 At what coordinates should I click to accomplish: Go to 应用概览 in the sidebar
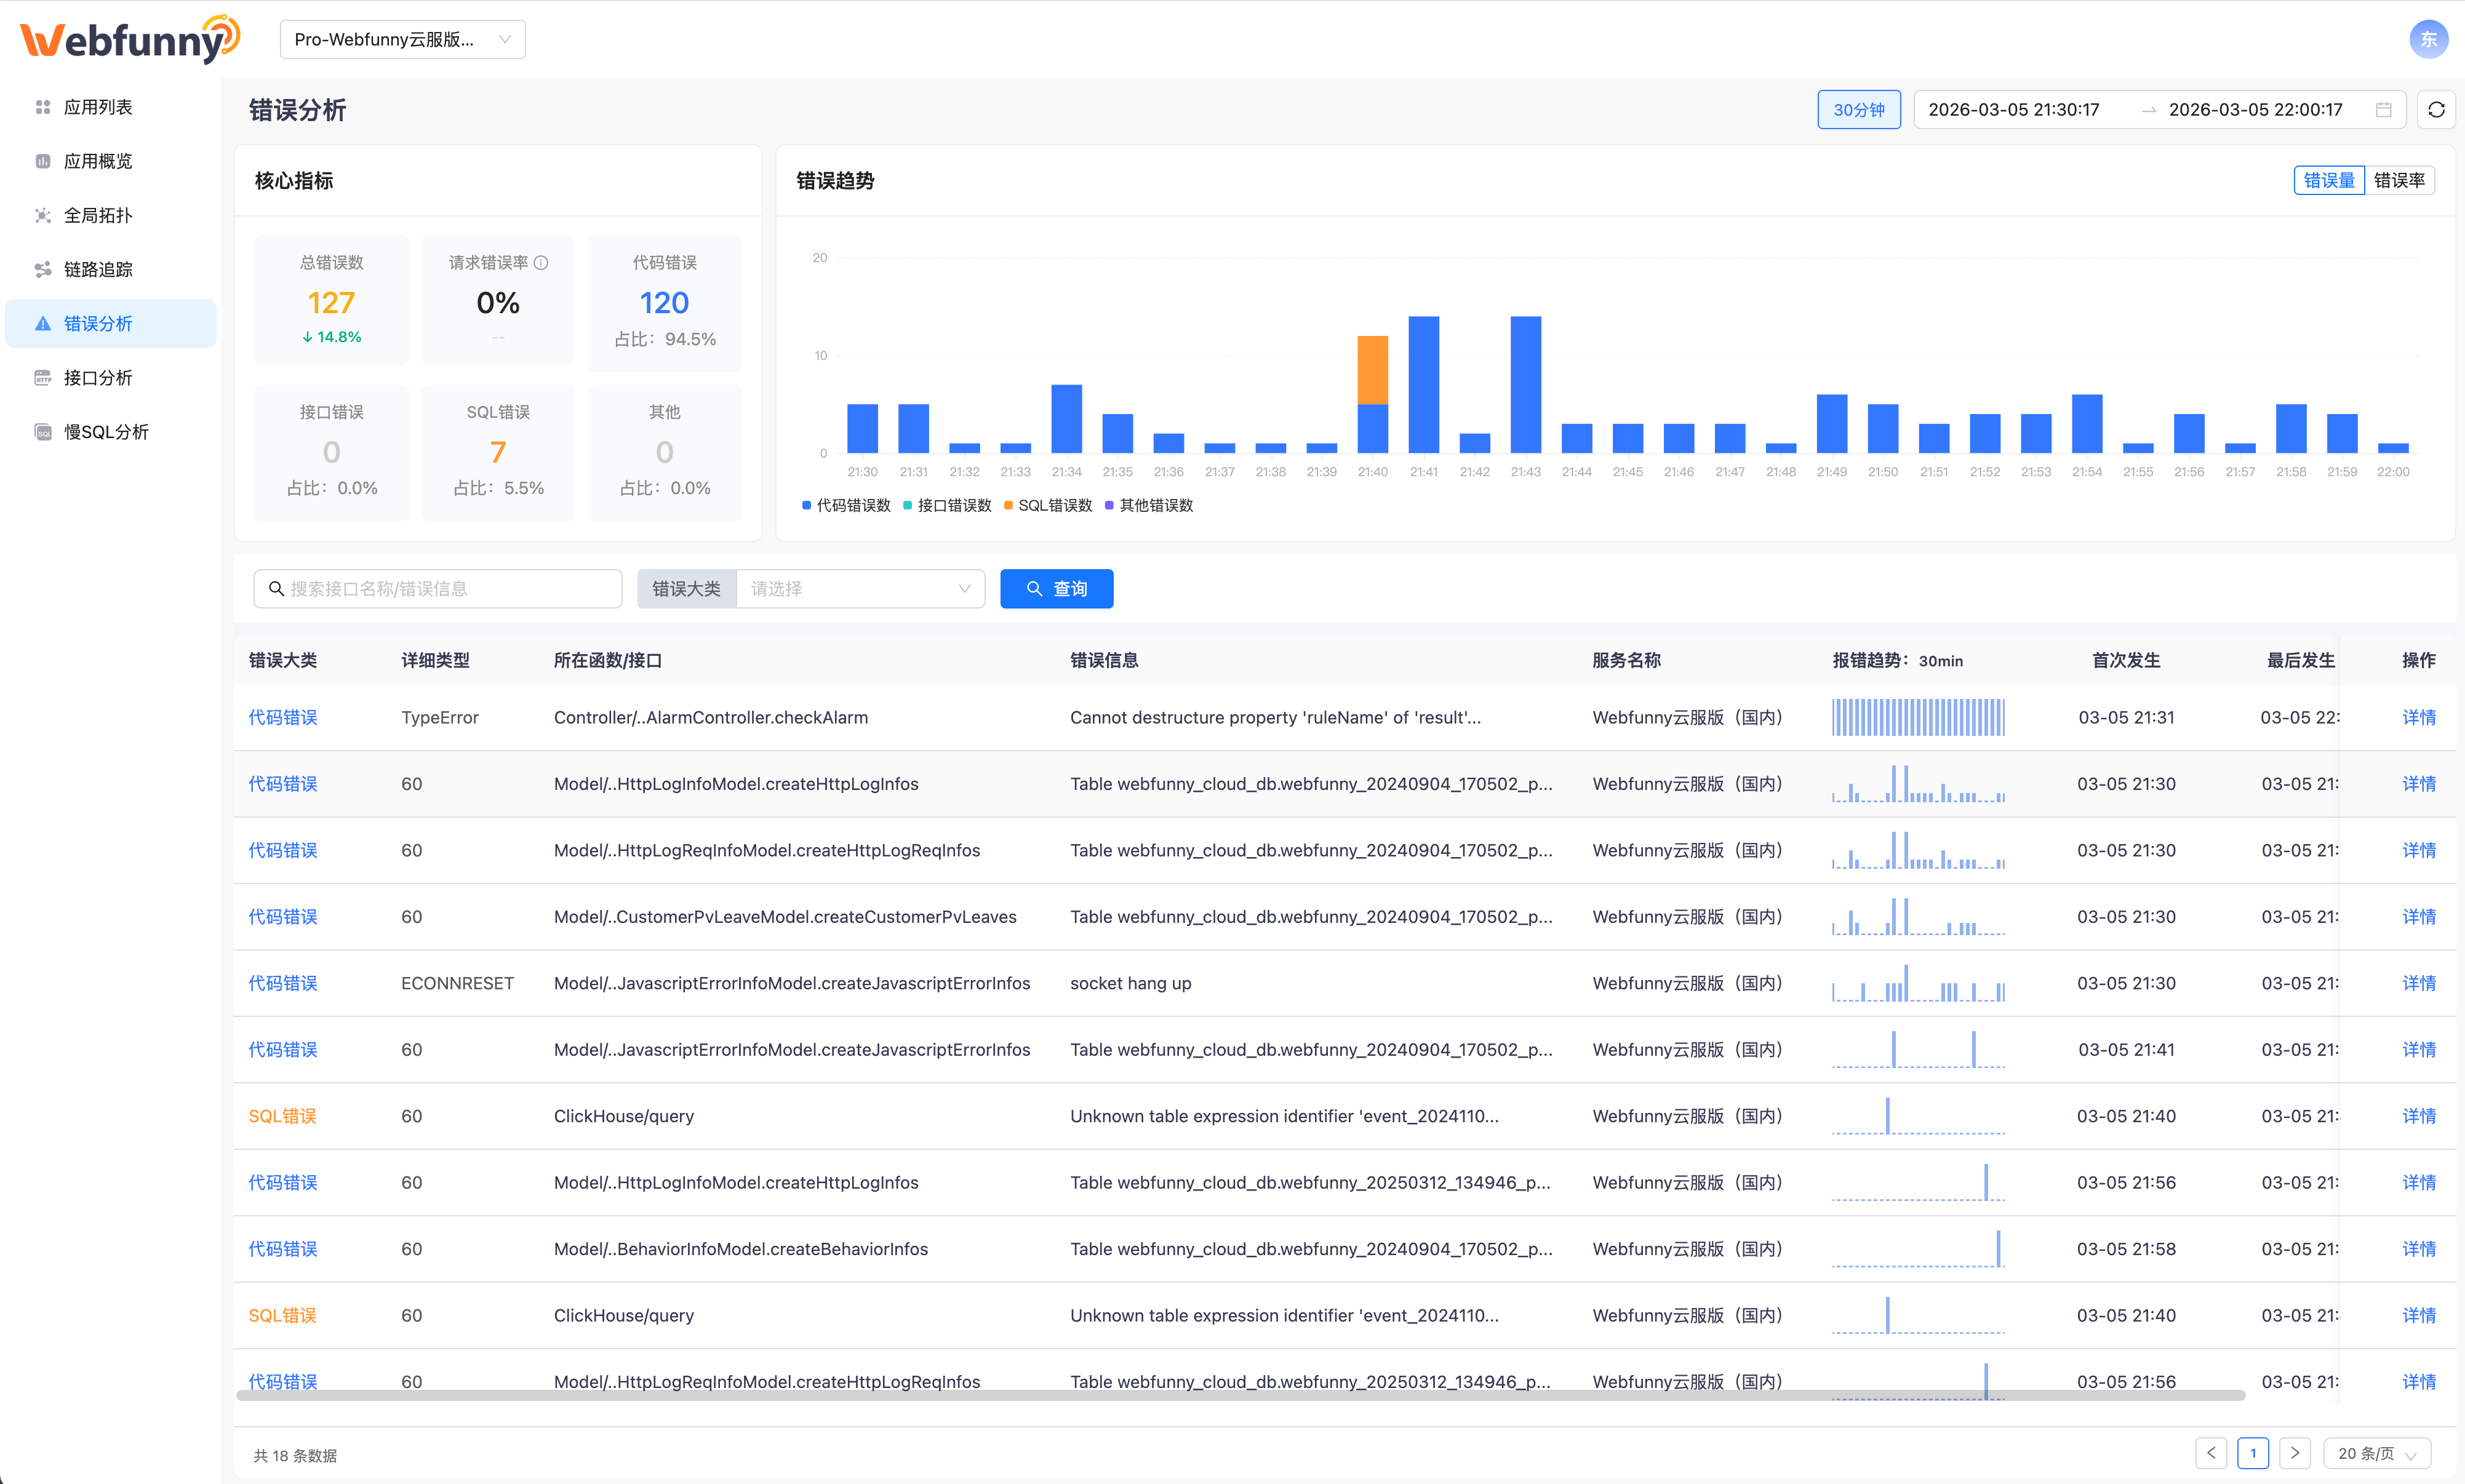click(98, 161)
